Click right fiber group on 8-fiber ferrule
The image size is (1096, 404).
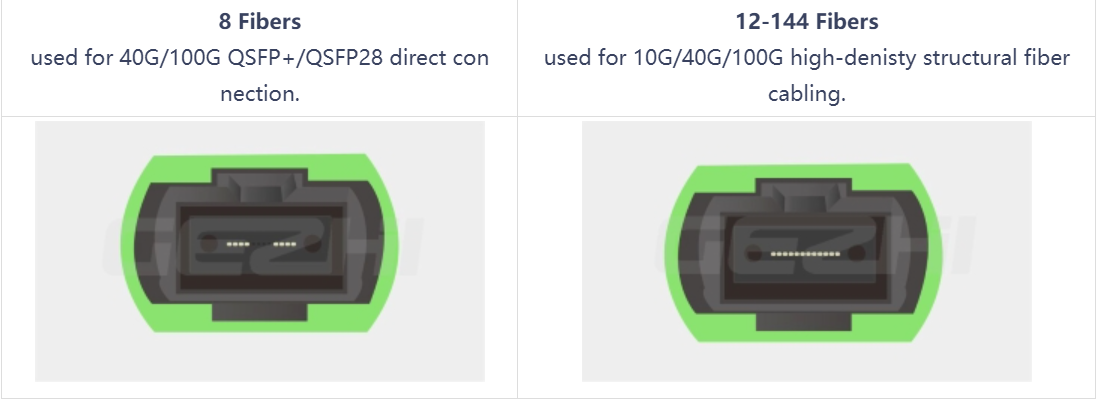(284, 243)
